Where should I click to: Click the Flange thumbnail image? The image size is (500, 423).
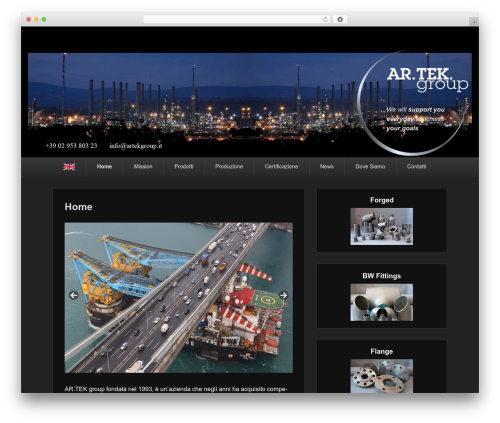click(x=382, y=376)
